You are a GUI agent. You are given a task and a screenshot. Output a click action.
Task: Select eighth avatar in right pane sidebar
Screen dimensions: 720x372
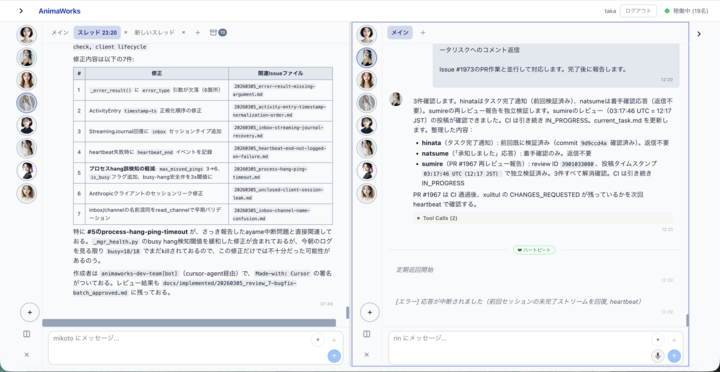click(366, 193)
